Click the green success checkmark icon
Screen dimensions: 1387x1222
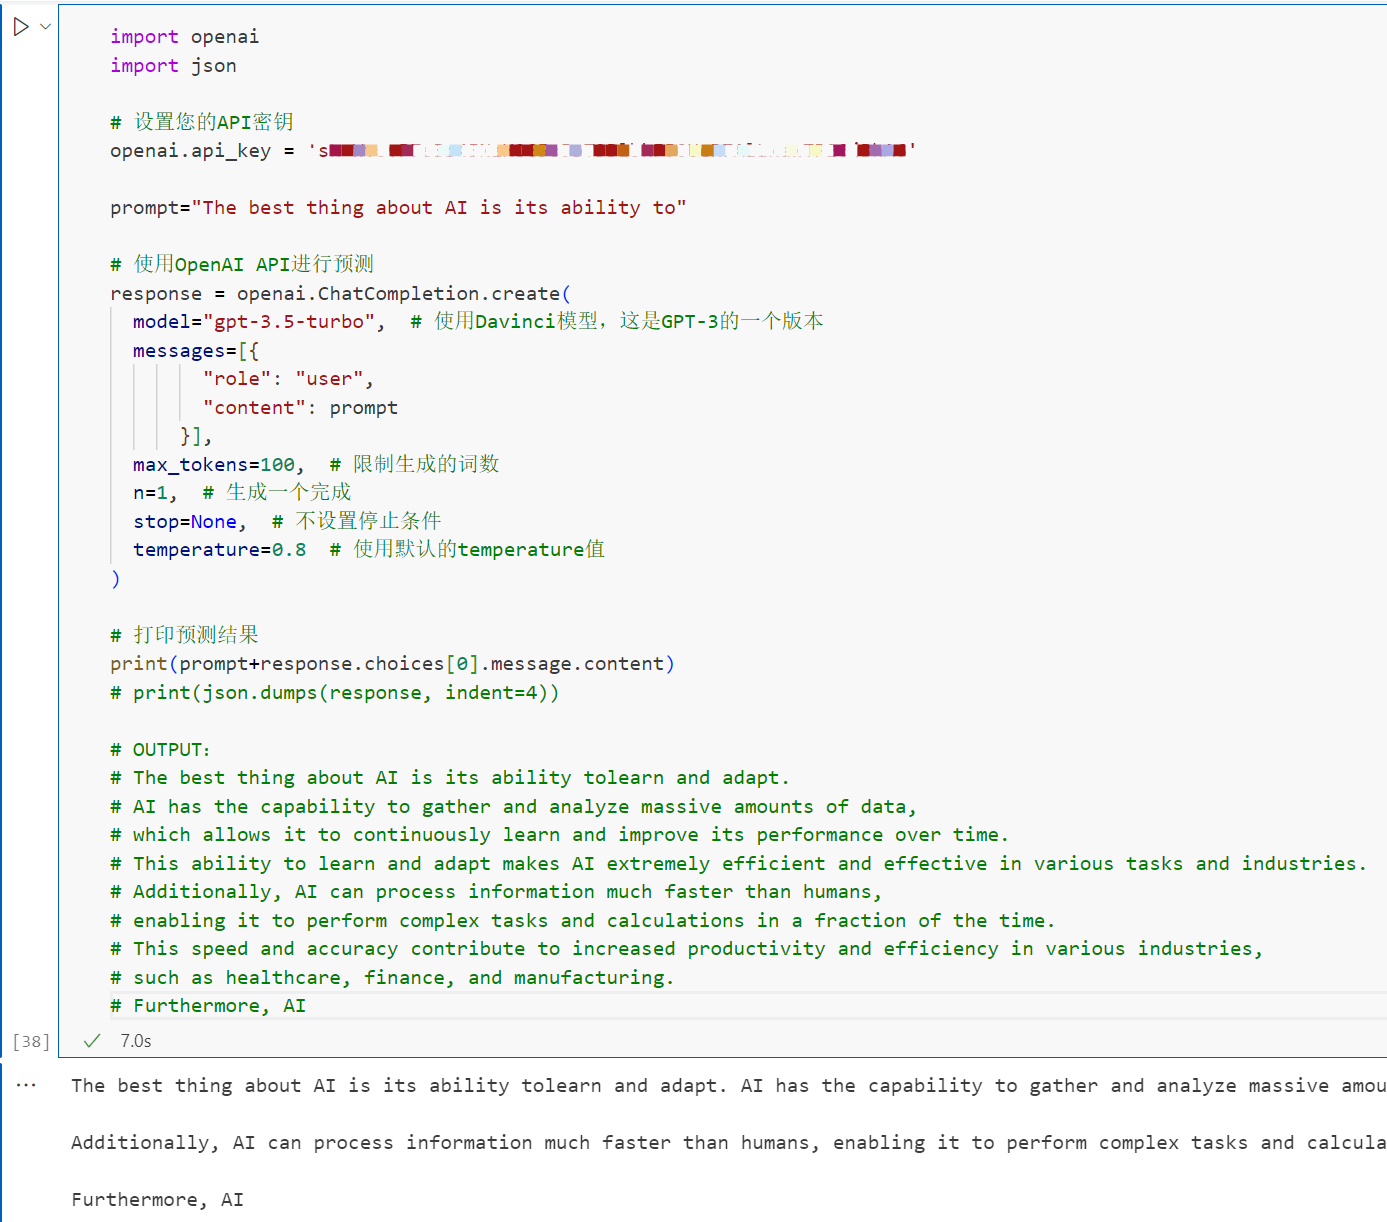click(92, 1041)
